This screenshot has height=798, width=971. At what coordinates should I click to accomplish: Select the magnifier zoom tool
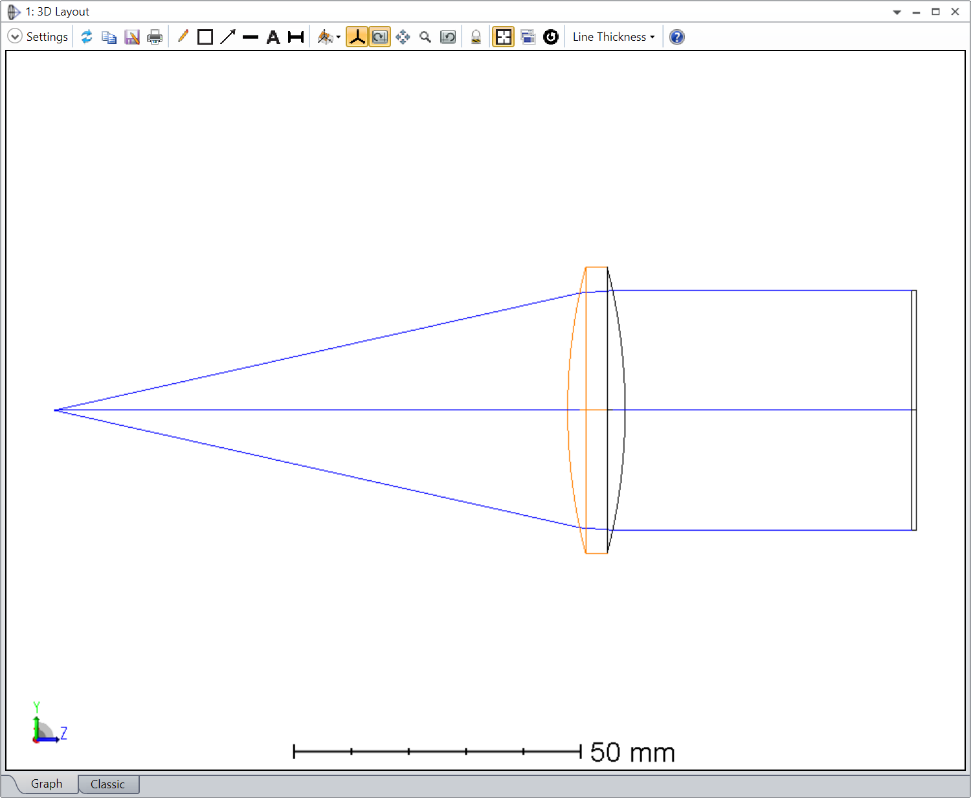[425, 37]
